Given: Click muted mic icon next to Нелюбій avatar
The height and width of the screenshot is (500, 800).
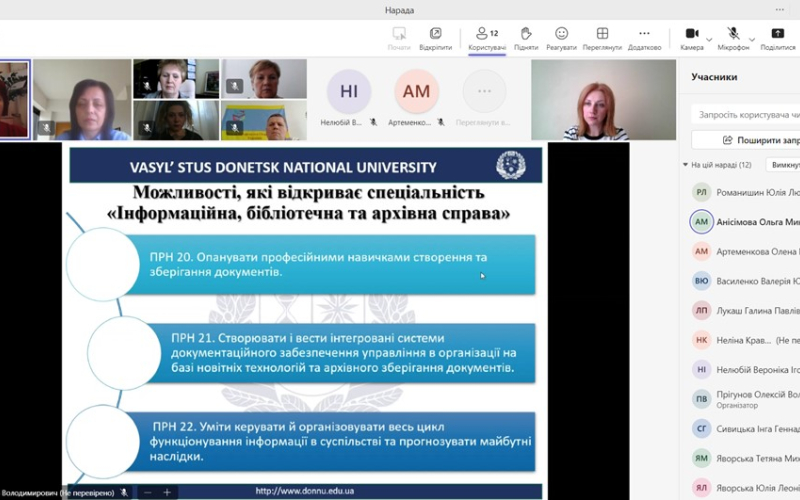Looking at the screenshot, I should [x=373, y=122].
